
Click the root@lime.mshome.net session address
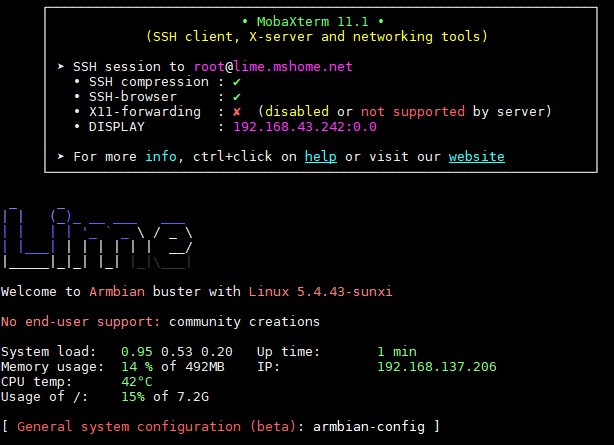(273, 67)
